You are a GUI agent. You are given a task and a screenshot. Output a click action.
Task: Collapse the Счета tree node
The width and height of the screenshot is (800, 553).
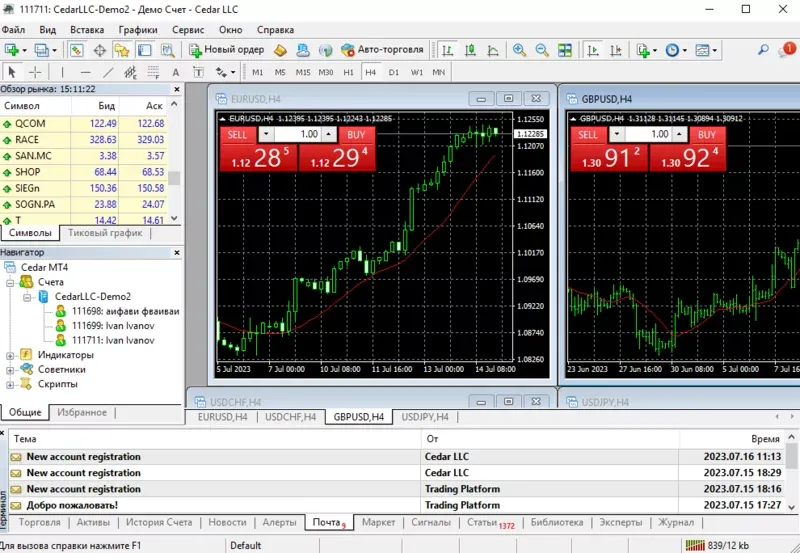10,282
